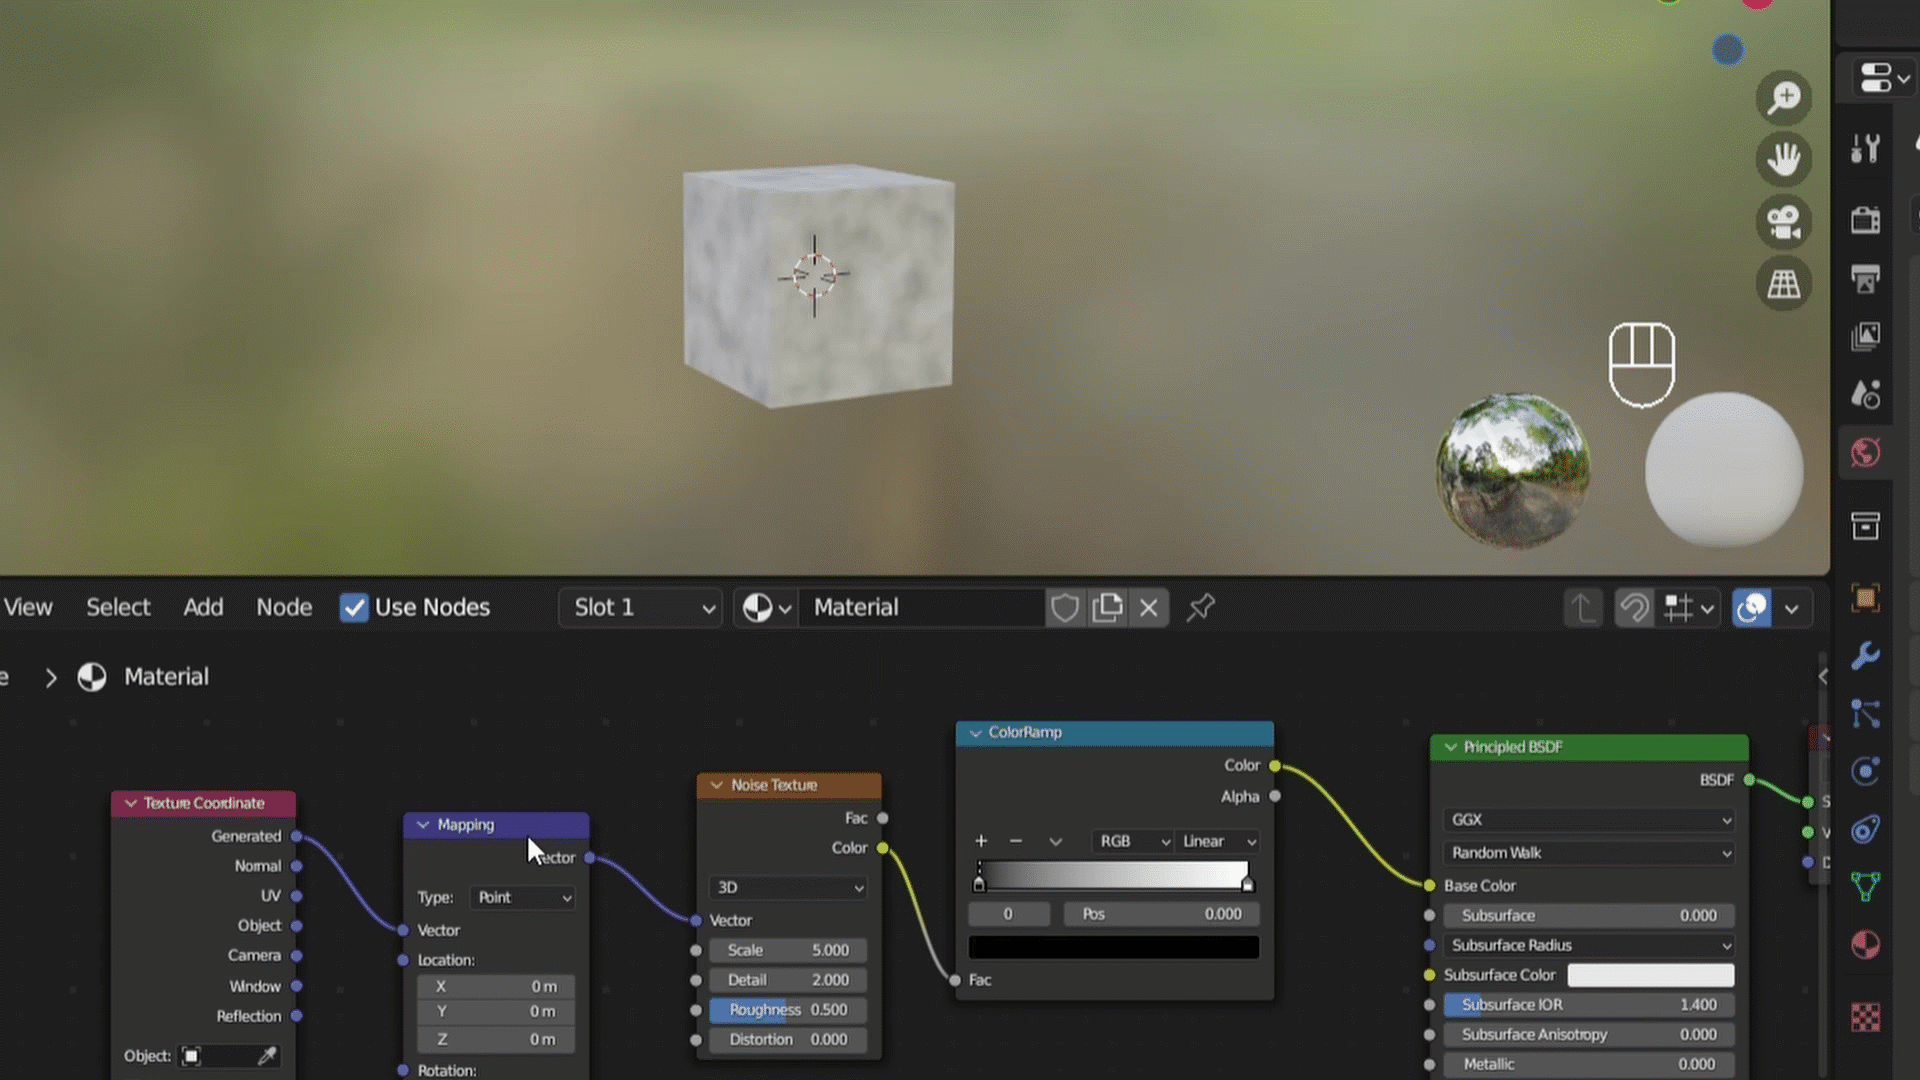Click the pan view hand icon
This screenshot has height=1080, width=1920.
(1783, 160)
